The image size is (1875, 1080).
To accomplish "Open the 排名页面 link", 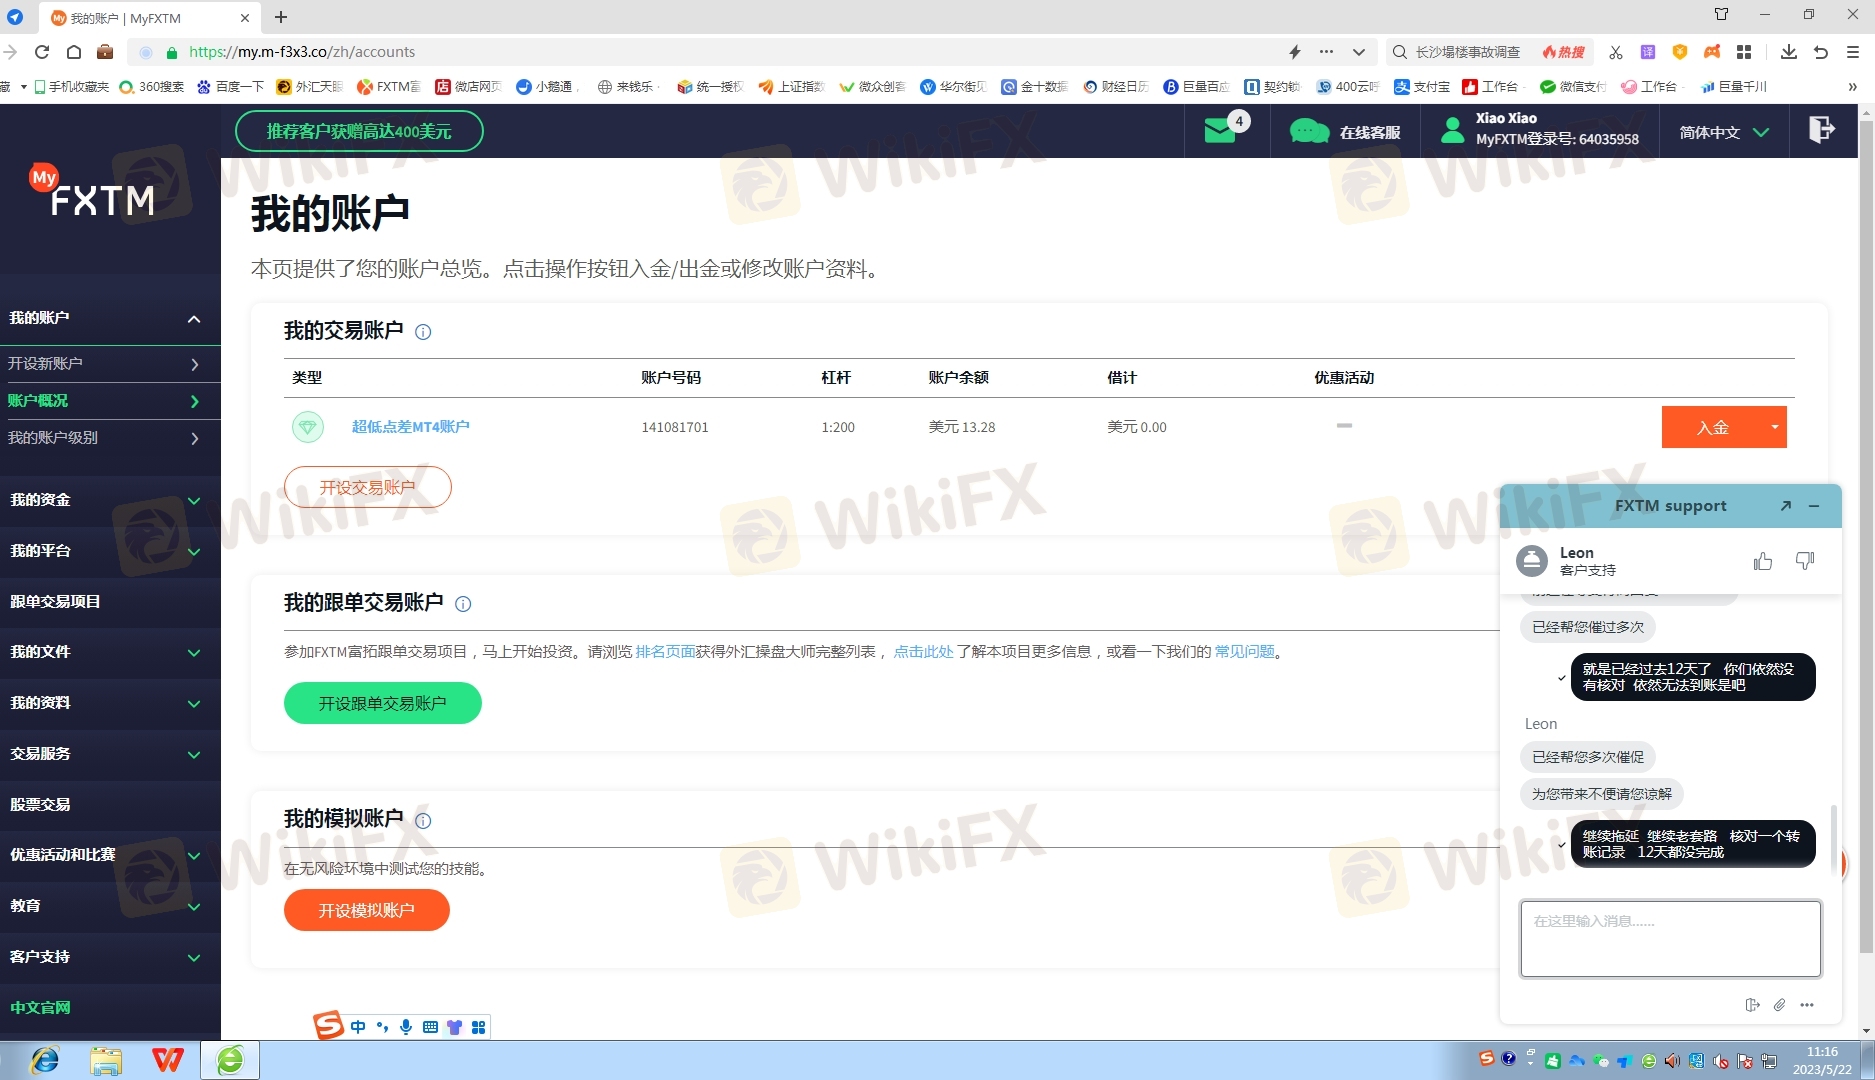I will point(665,652).
